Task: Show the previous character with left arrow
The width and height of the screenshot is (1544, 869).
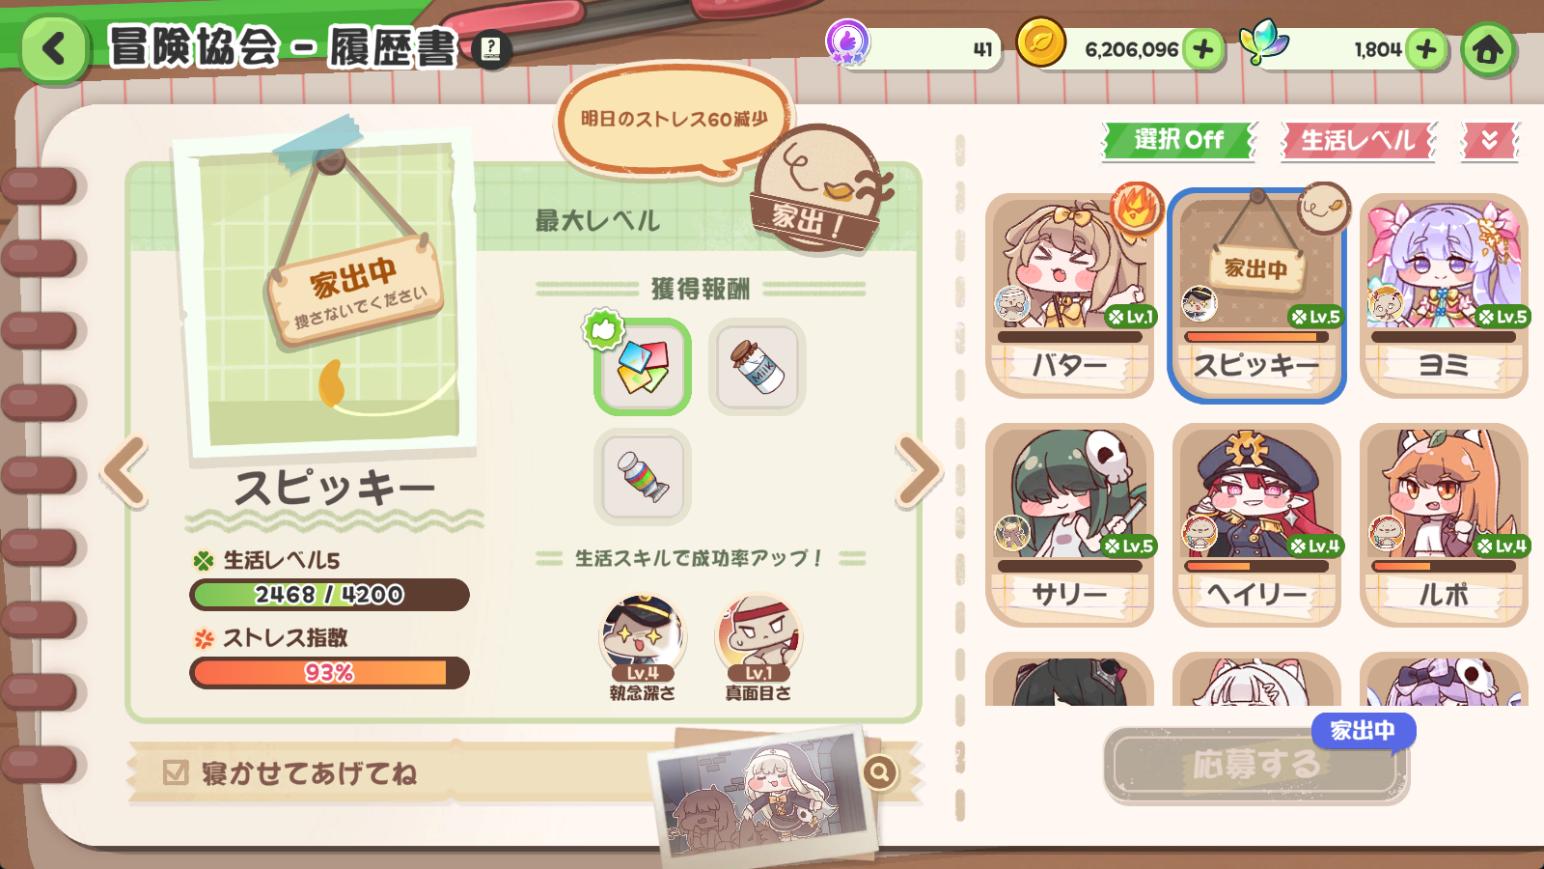Action: (125, 470)
